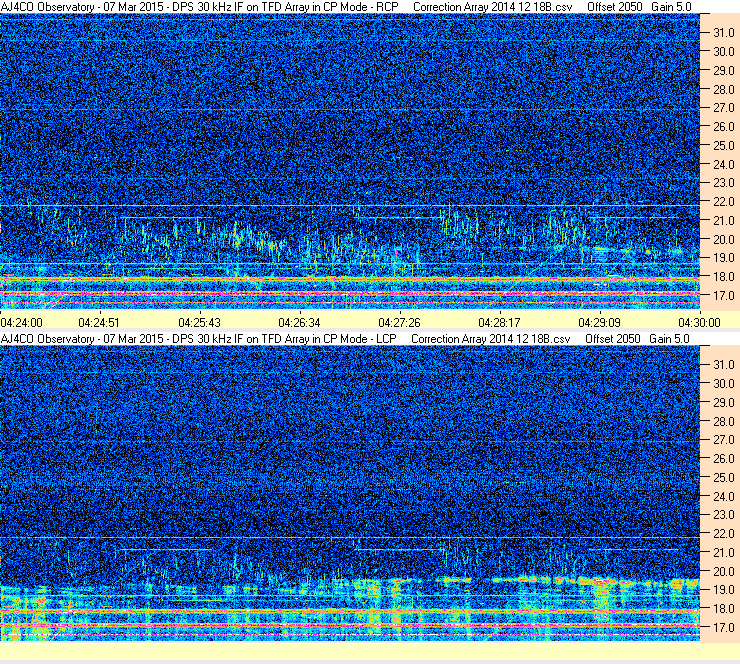The image size is (740, 664).
Task: Click inside the RCP spectrogram display
Action: 350,161
